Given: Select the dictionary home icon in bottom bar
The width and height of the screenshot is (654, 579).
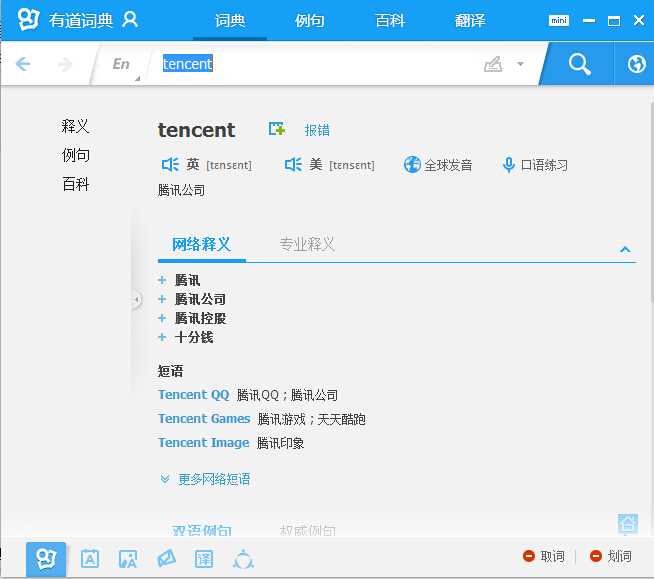Looking at the screenshot, I should point(46,559).
